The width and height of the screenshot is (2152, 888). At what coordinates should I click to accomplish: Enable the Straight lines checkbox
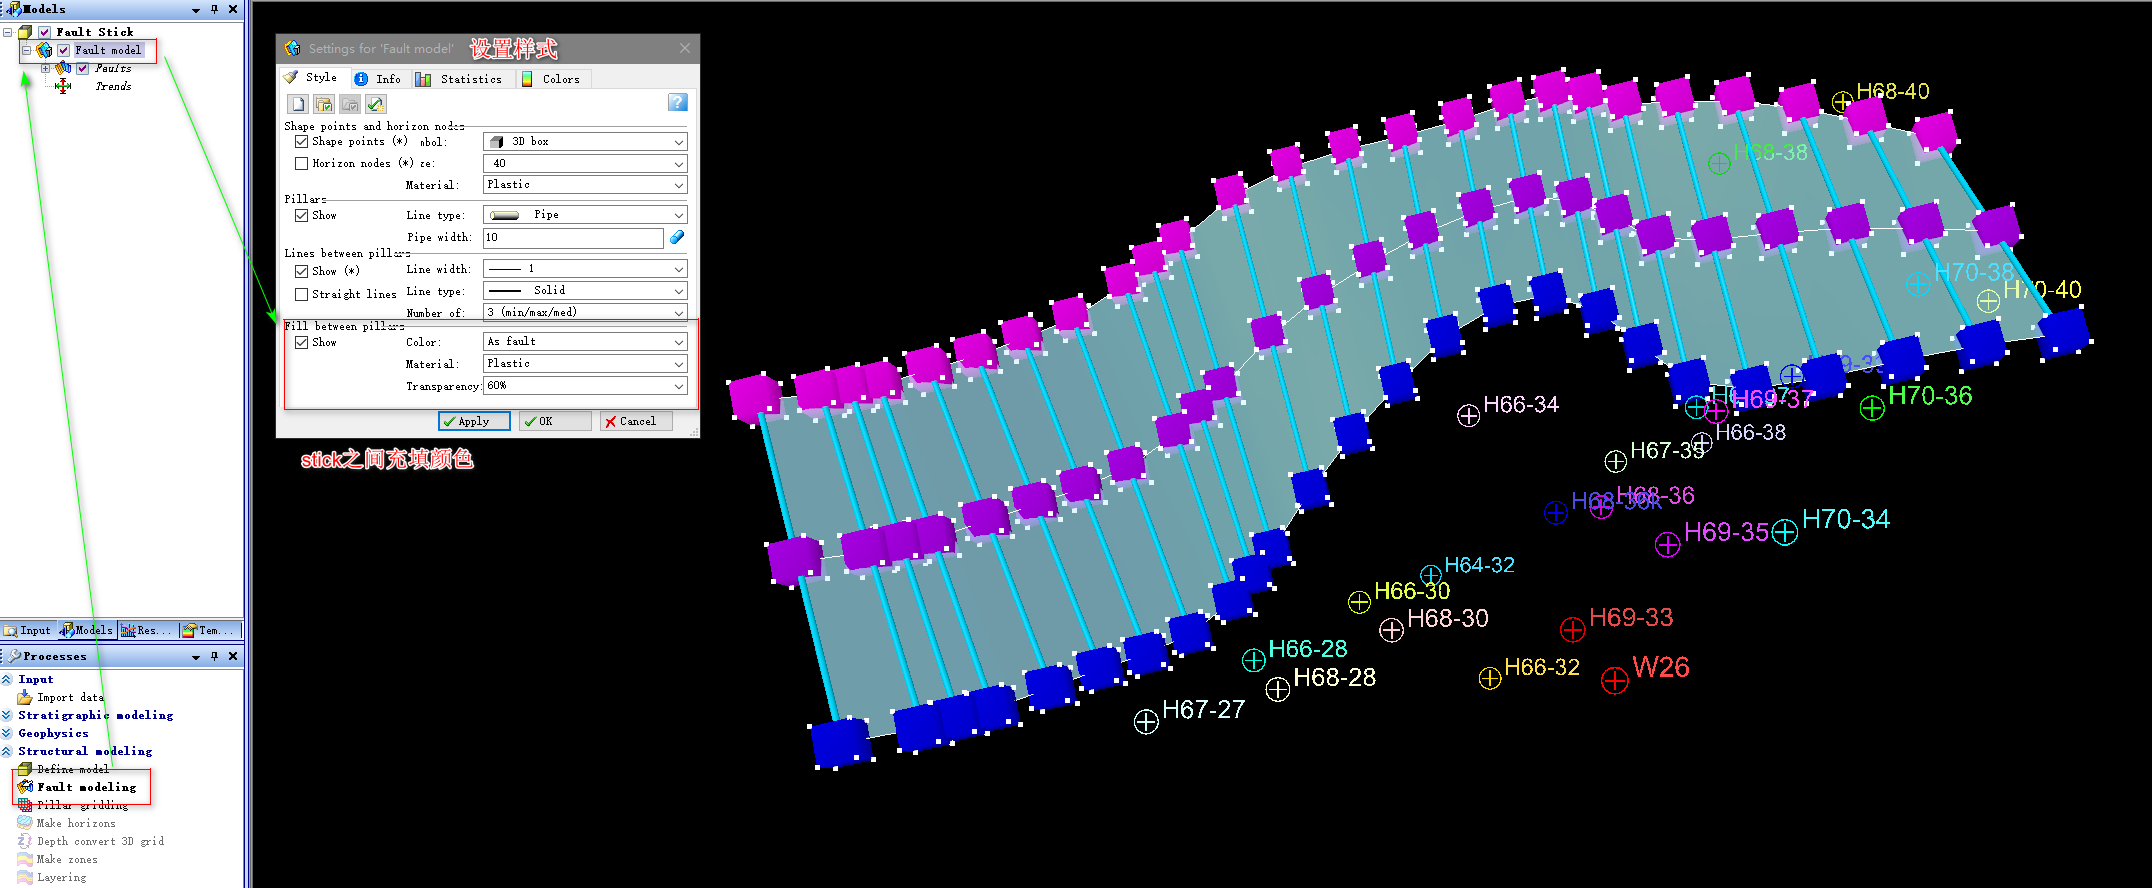pyautogui.click(x=301, y=294)
